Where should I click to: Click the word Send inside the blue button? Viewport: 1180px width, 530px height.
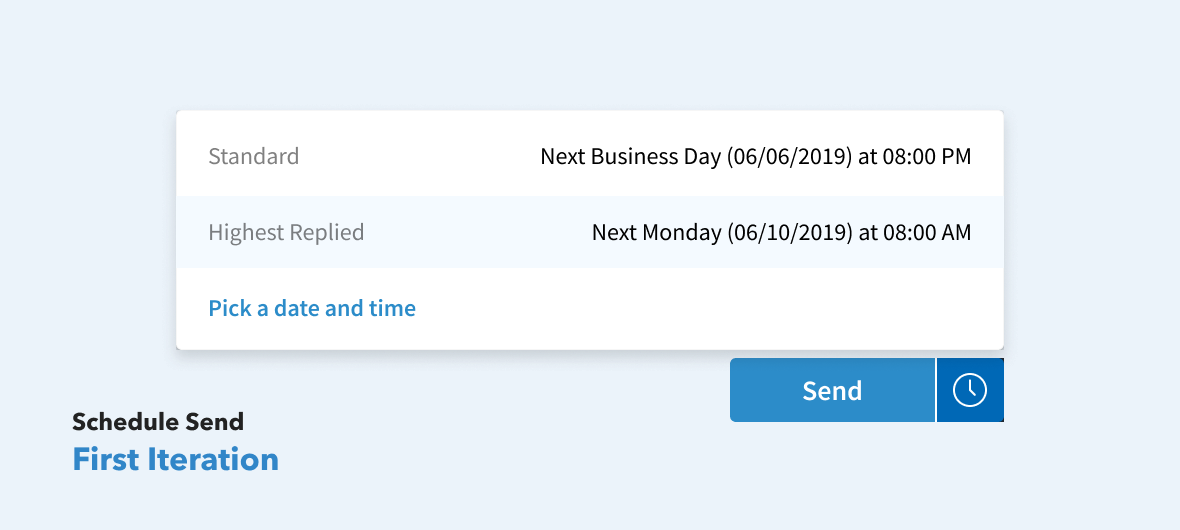pos(832,391)
